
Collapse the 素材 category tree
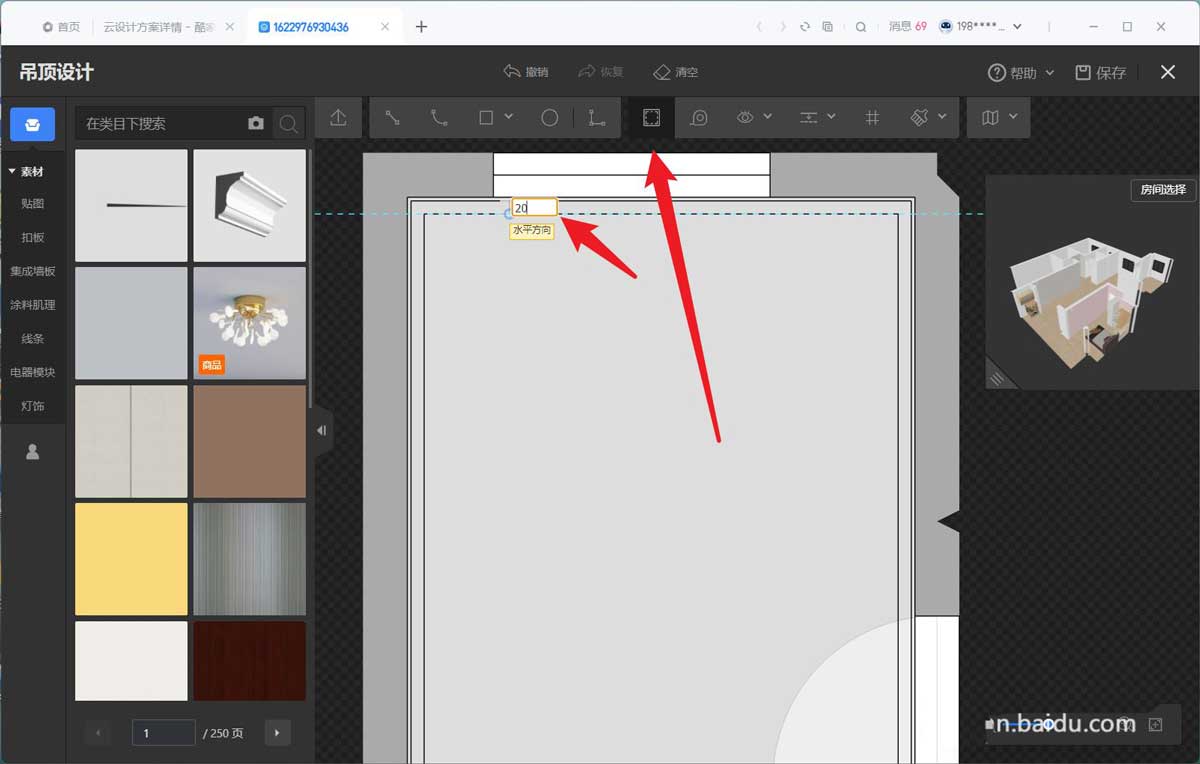12,172
